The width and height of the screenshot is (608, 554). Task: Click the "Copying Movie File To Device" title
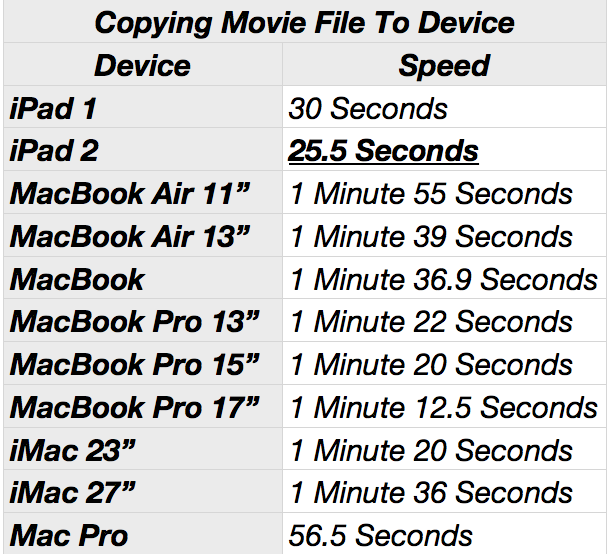(x=303, y=21)
